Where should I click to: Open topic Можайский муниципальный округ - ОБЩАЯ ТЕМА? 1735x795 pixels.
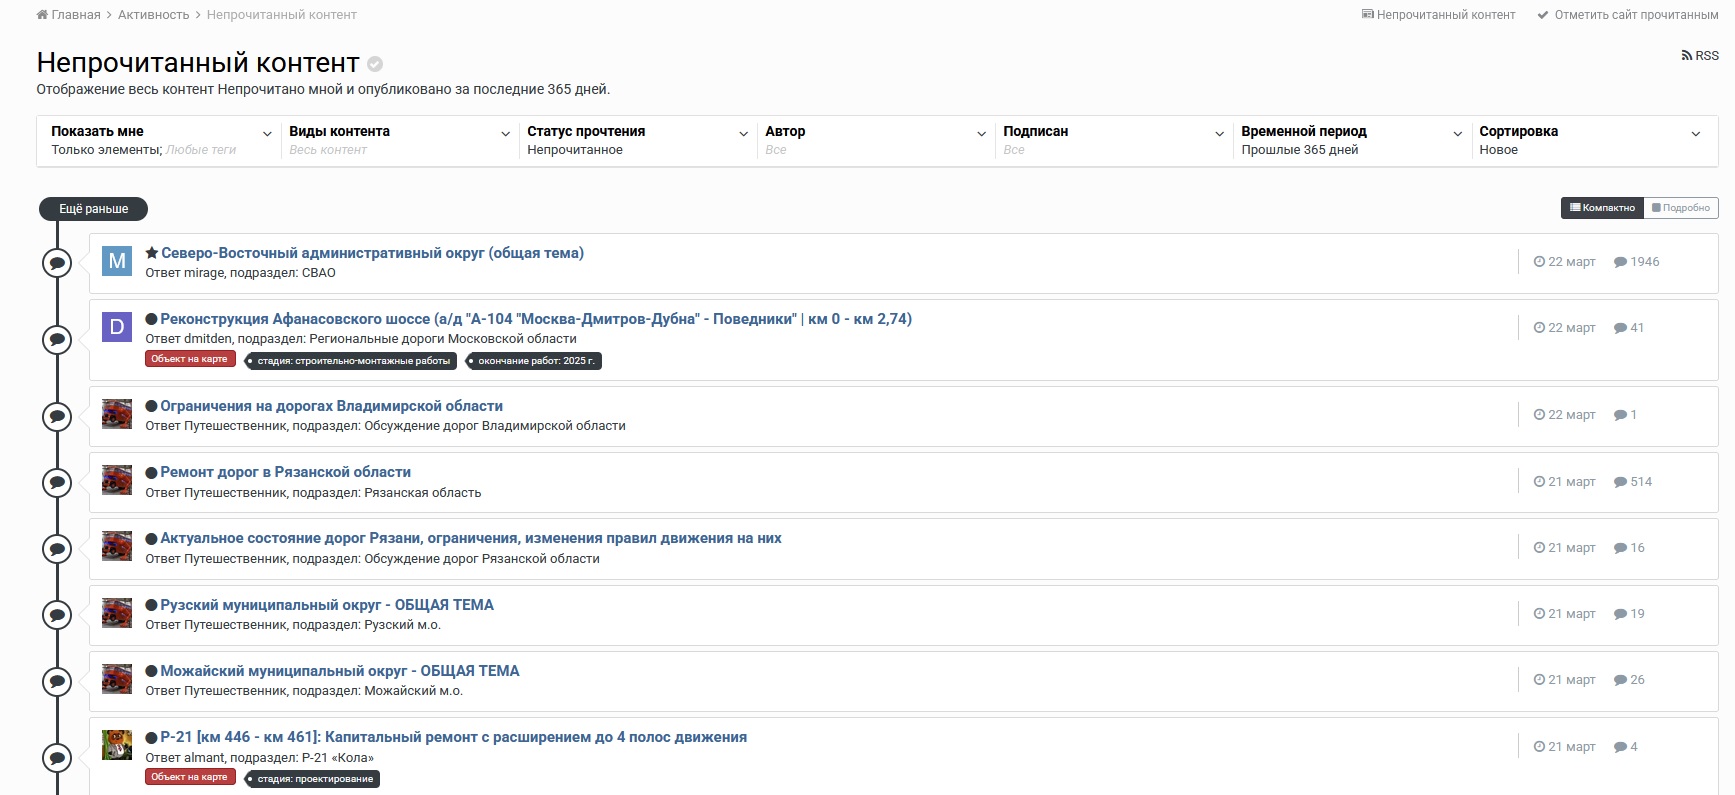(x=340, y=671)
